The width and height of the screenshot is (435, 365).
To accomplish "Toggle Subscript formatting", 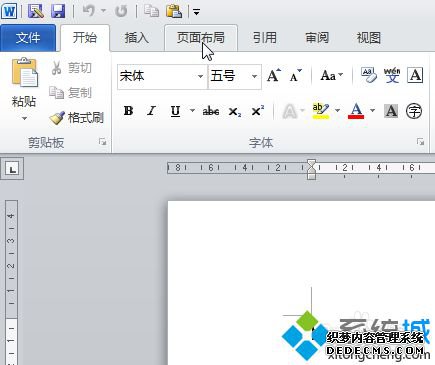I will click(235, 111).
